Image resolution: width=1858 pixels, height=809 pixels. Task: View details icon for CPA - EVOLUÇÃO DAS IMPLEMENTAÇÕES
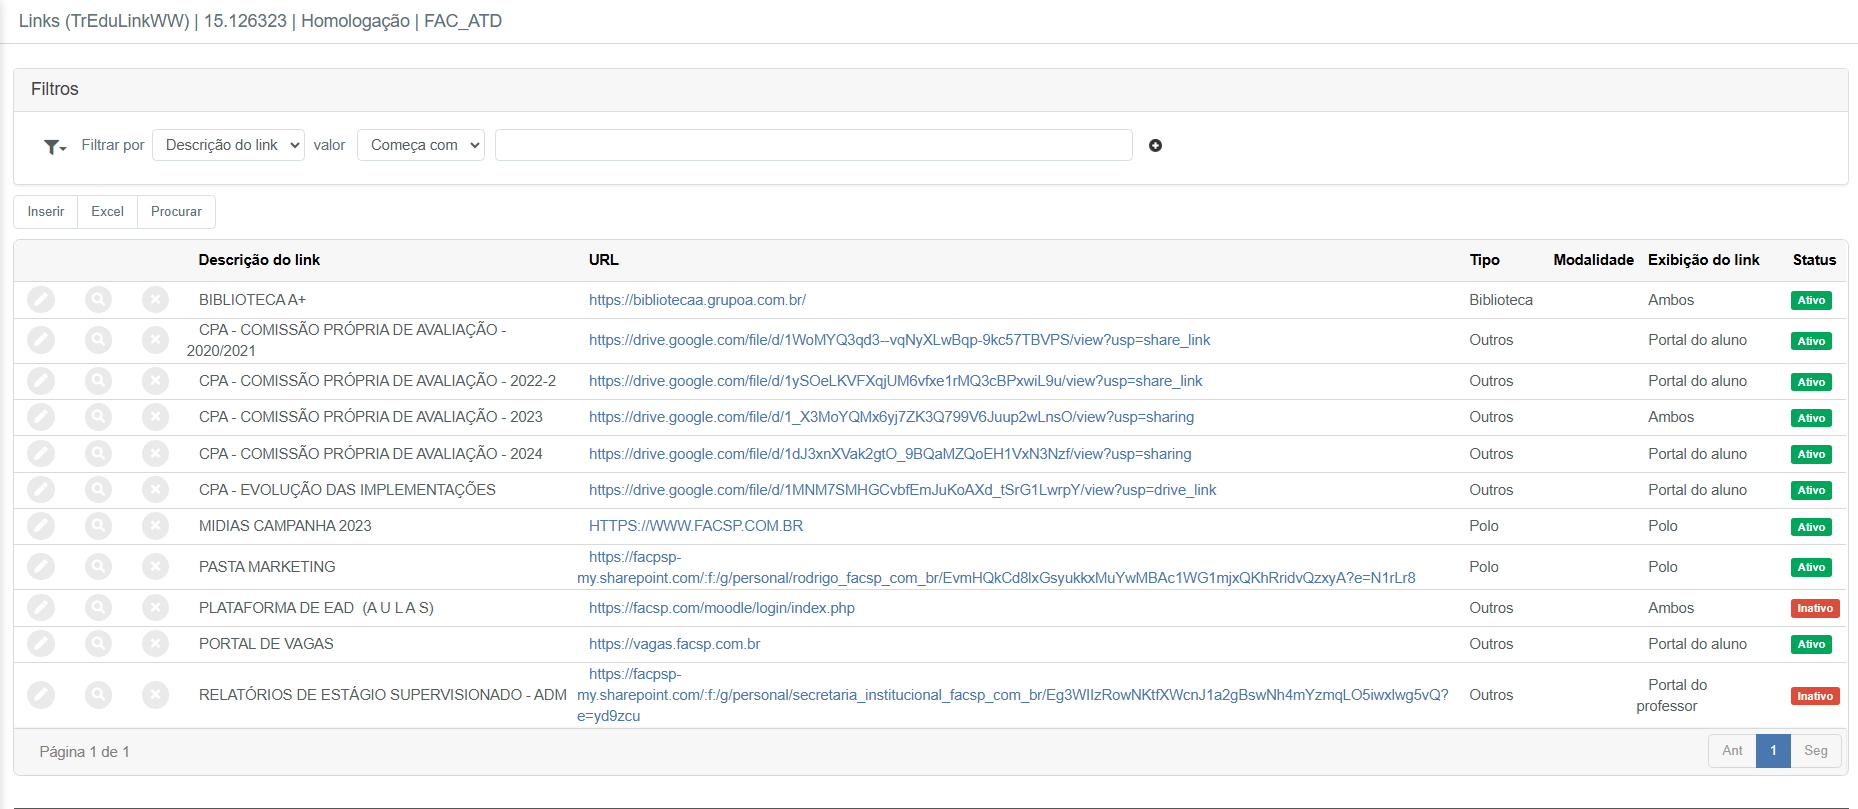[98, 490]
